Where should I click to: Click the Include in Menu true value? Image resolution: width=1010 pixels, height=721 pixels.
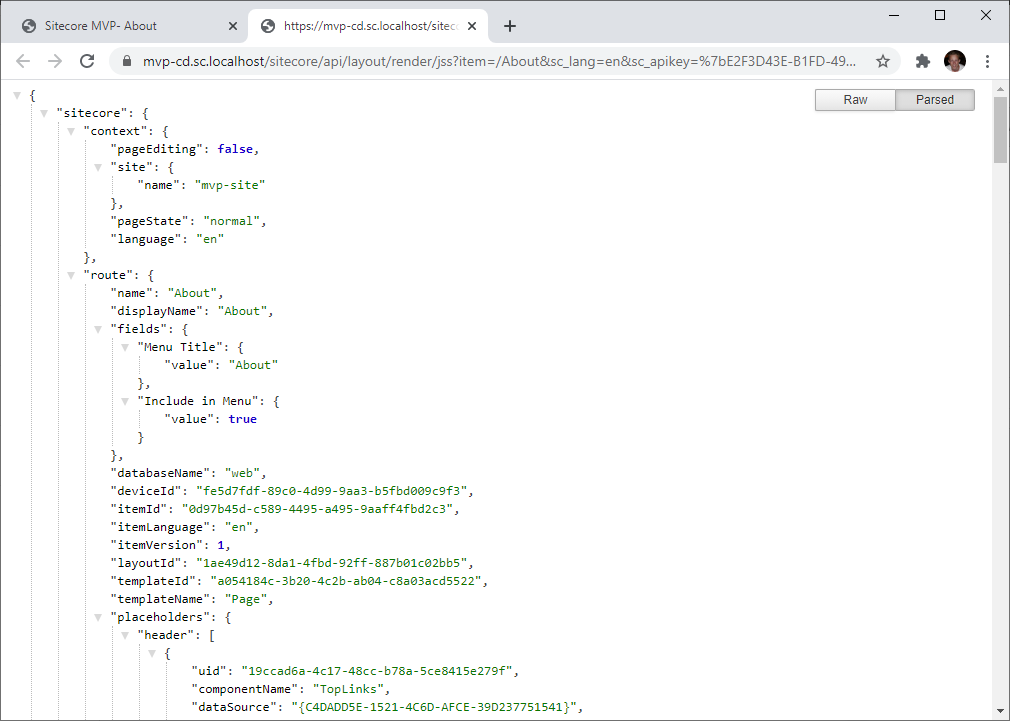point(242,419)
